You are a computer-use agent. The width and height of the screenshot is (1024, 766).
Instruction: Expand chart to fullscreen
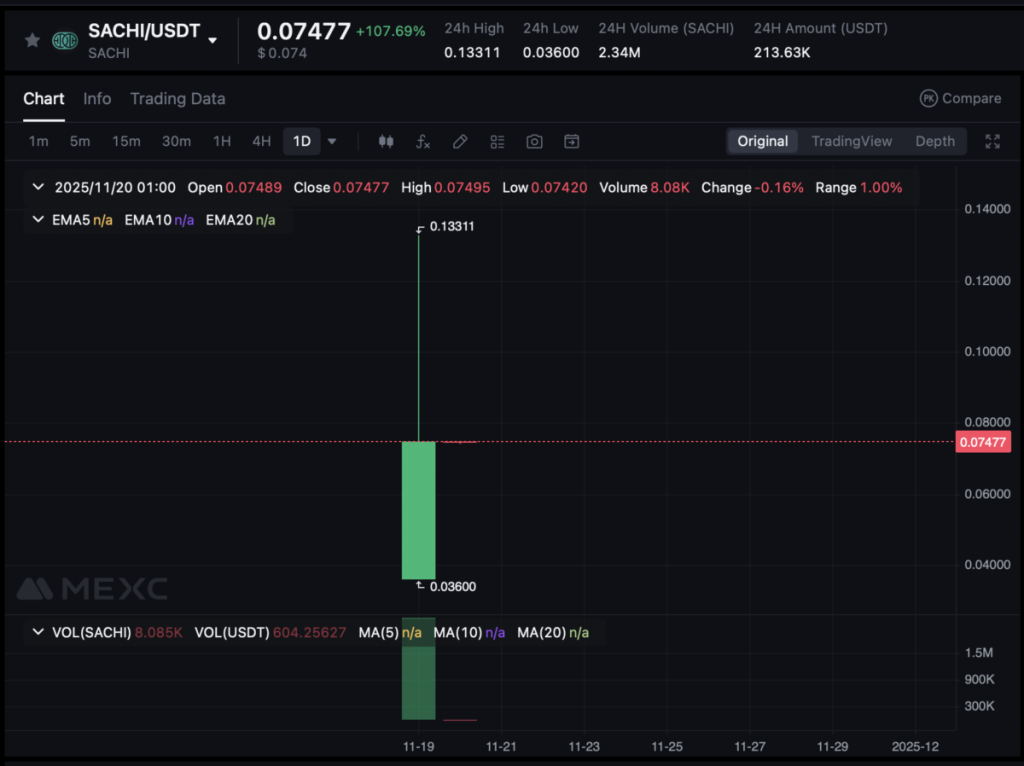992,142
